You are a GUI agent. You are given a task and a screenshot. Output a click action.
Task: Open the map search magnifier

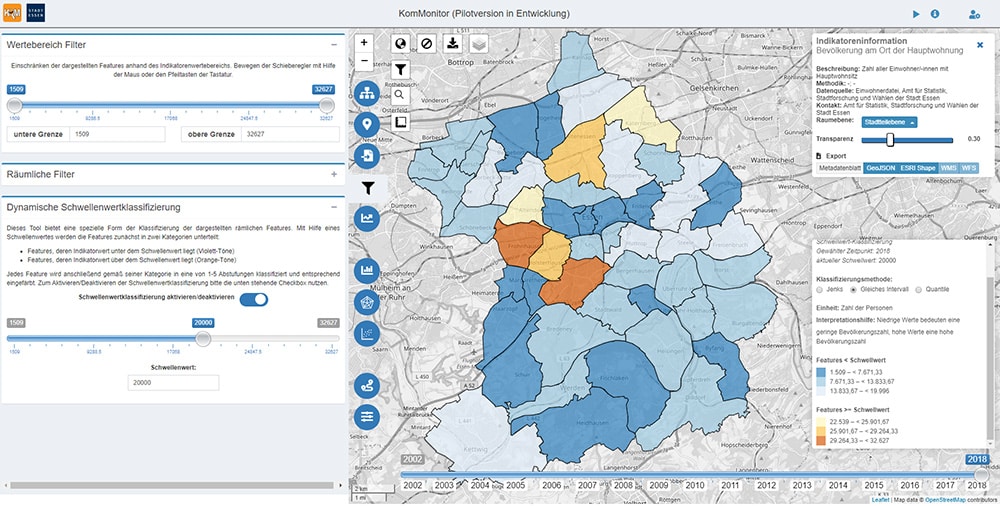(400, 96)
